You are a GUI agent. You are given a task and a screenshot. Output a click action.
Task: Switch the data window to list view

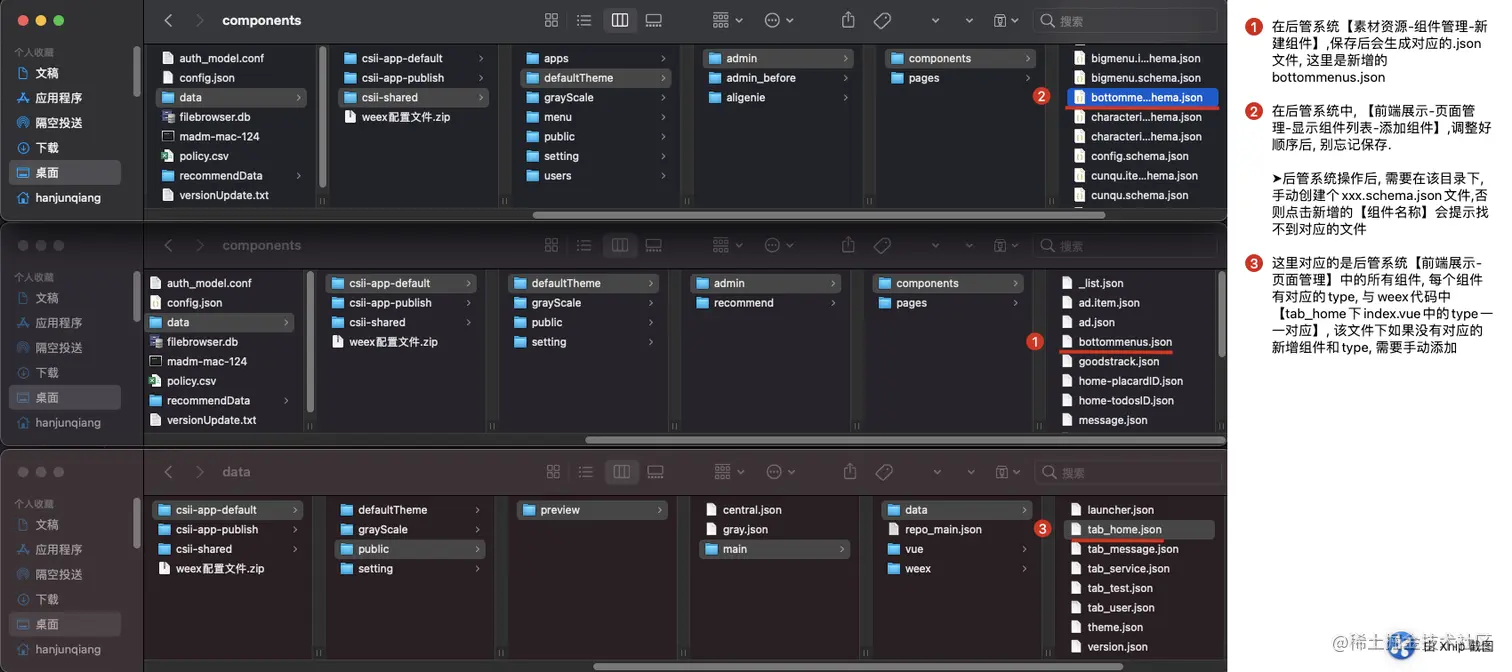pyautogui.click(x=586, y=471)
